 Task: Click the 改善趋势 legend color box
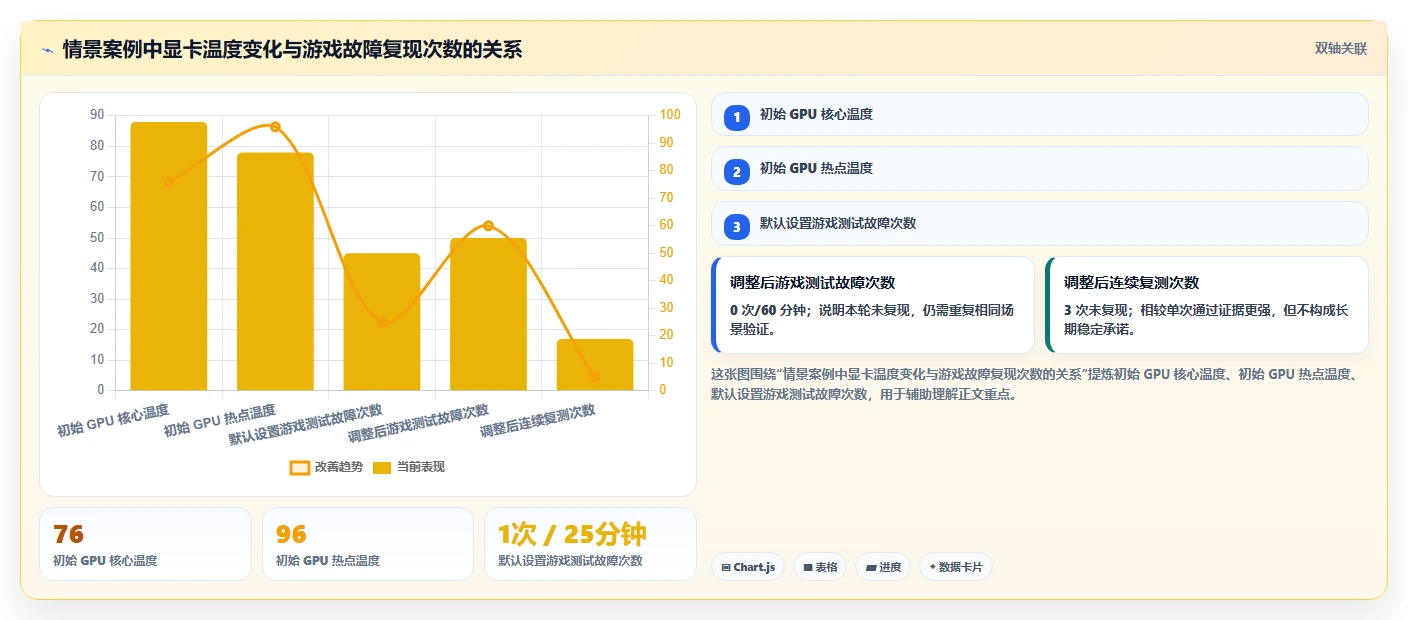click(x=300, y=467)
